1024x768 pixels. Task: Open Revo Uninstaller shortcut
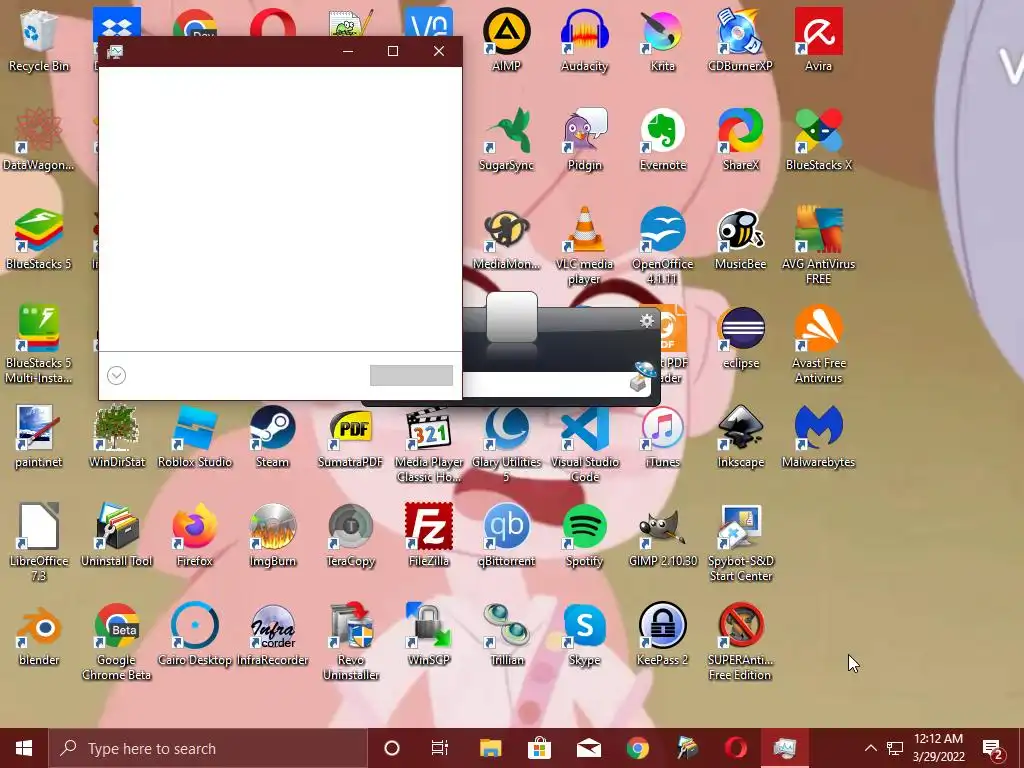click(351, 641)
